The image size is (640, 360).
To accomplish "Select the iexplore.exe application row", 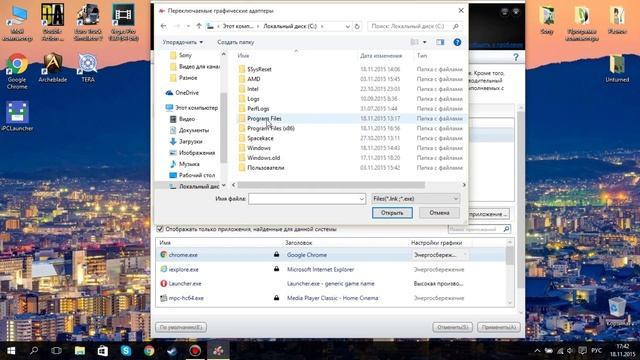I will pos(331,269).
